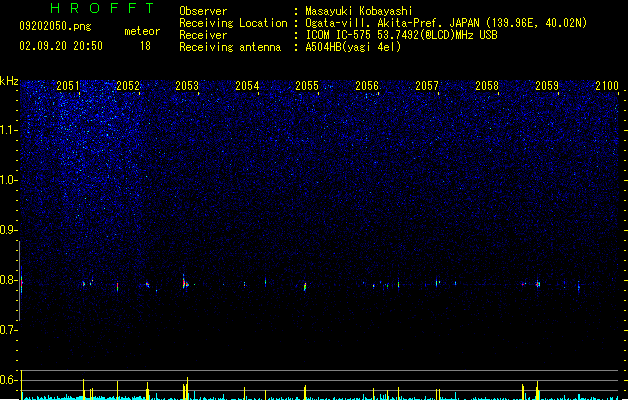
Task: Click the 'Receiving antenna' field label
Action: [230, 47]
